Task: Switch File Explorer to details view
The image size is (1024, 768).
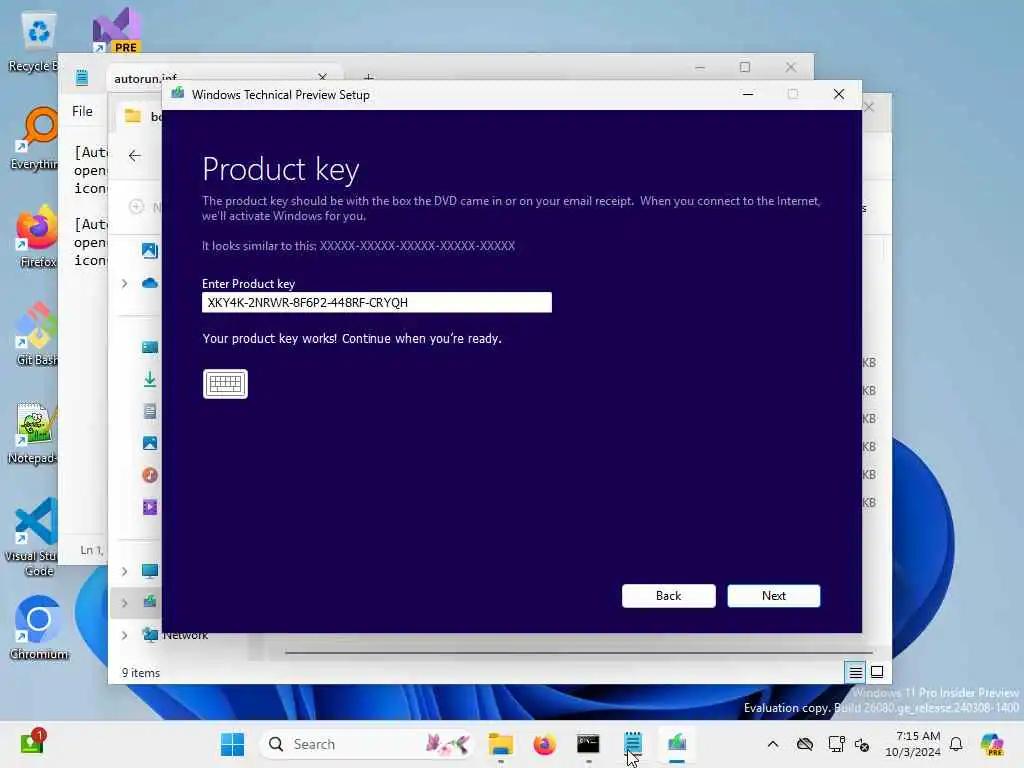Action: (x=856, y=672)
